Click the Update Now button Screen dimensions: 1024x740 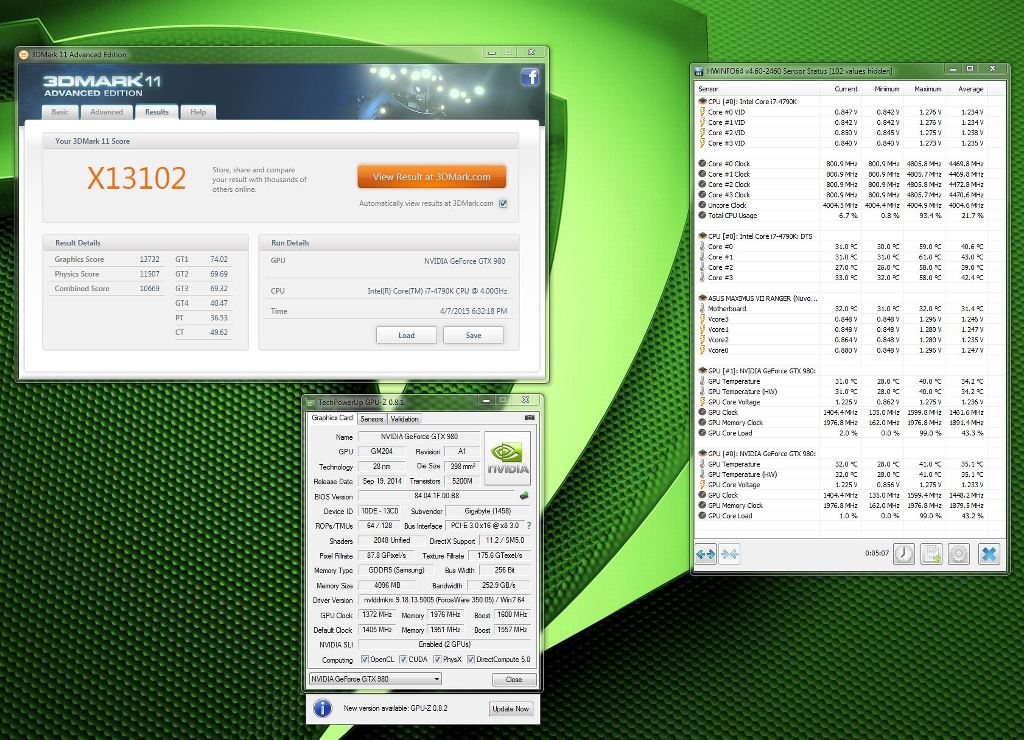point(511,709)
